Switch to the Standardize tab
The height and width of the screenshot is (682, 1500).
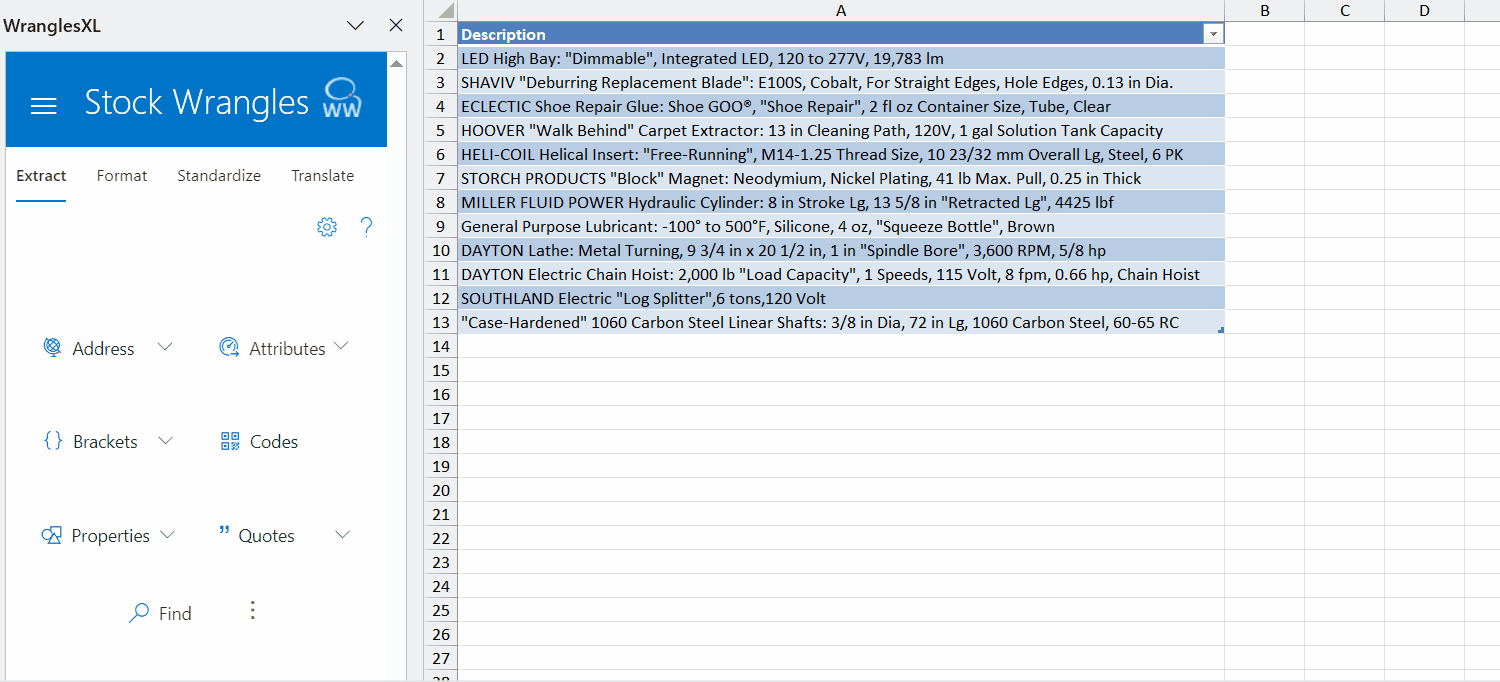(219, 176)
